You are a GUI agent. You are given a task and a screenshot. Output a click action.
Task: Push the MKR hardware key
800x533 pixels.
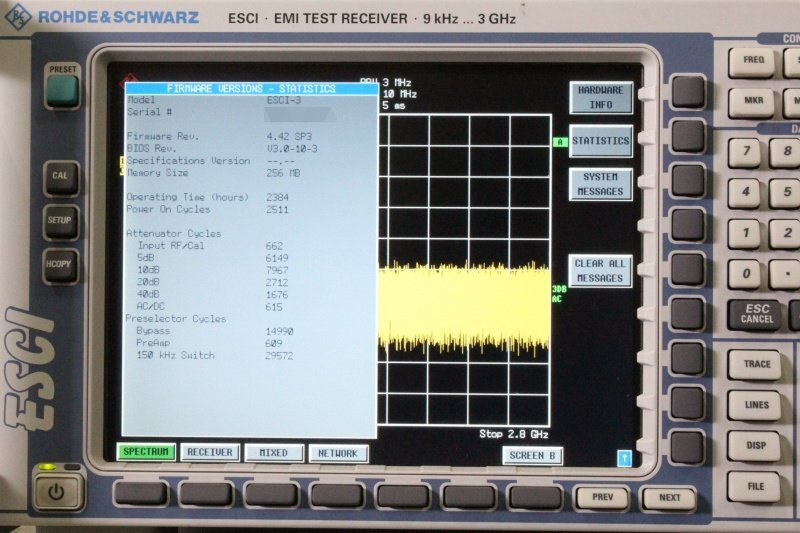[x=753, y=102]
